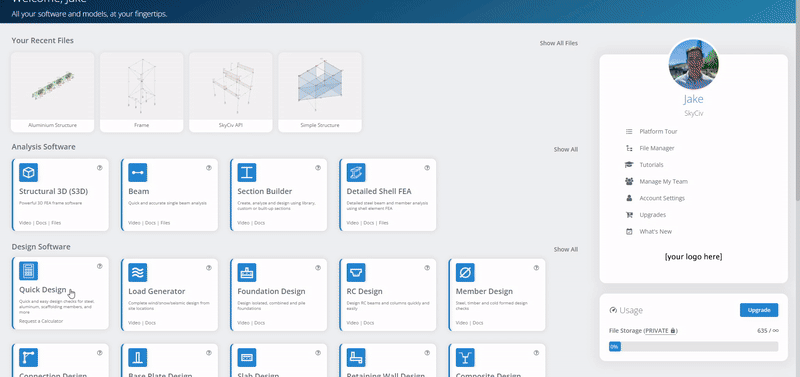The image size is (800, 377).
Task: Click the Connection Design icon
Action: [29, 358]
